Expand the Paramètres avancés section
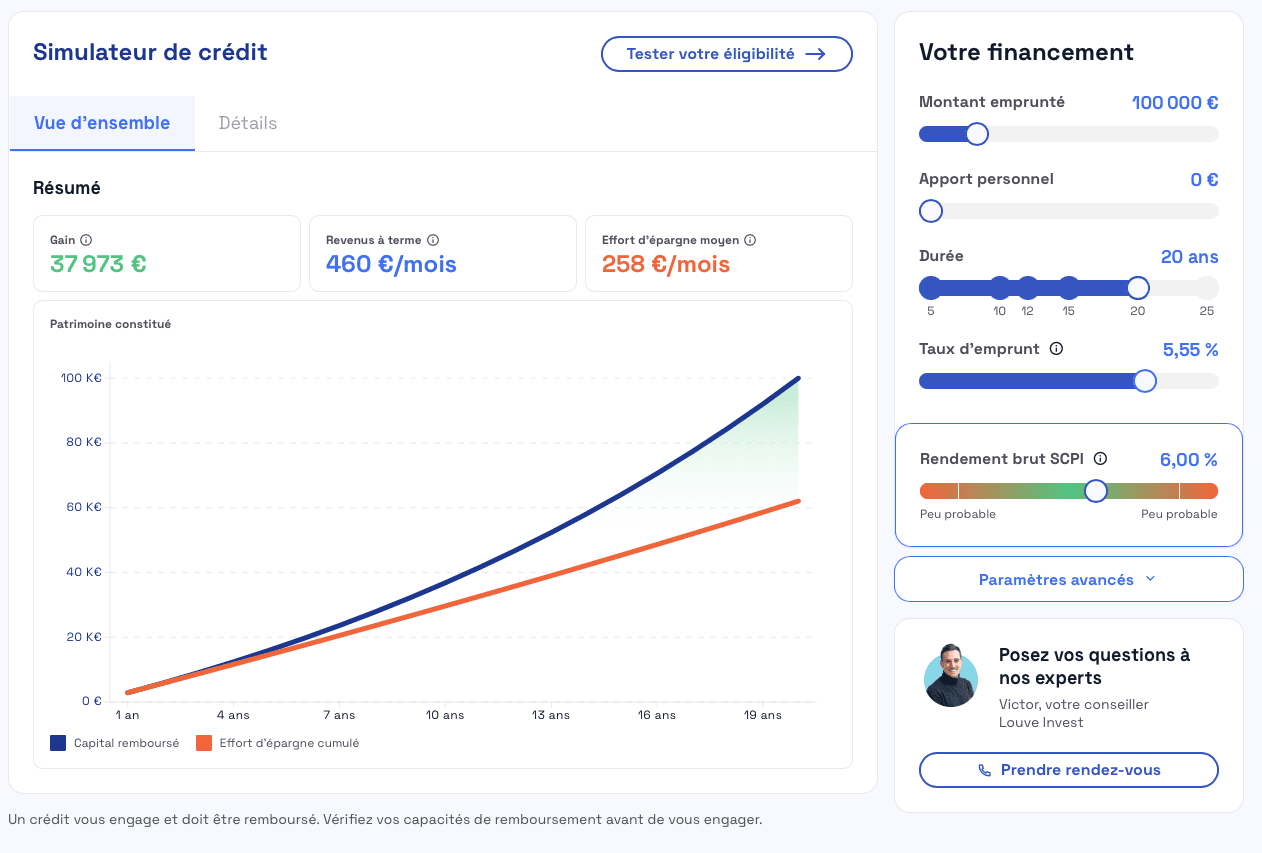This screenshot has height=853, width=1262. point(1067,580)
